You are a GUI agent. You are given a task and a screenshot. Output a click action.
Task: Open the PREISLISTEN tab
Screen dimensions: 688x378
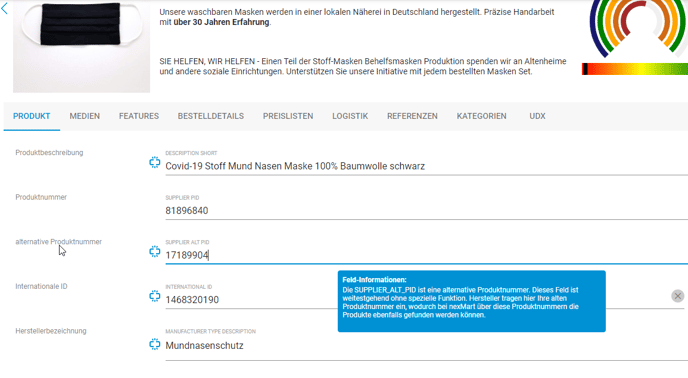pos(288,116)
